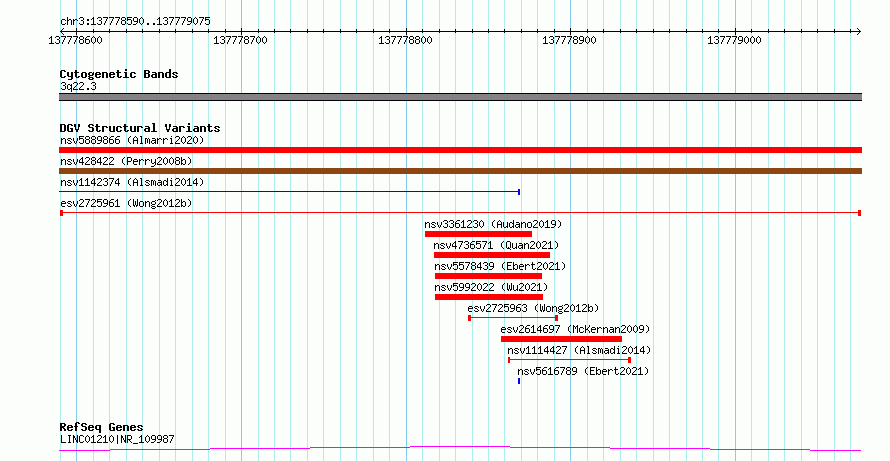
Task: Select the esv2614697 (McKernan2009) label
Action: click(x=575, y=329)
